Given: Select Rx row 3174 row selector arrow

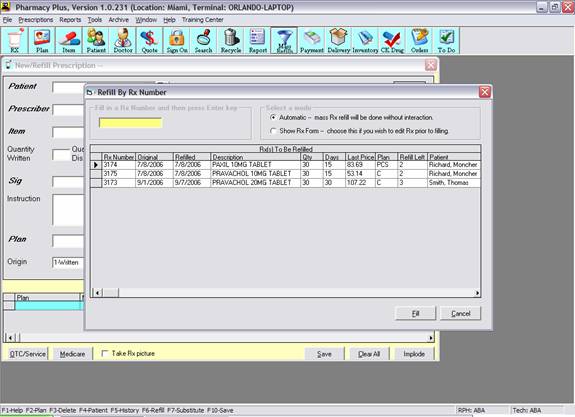Looking at the screenshot, I should click(96, 165).
